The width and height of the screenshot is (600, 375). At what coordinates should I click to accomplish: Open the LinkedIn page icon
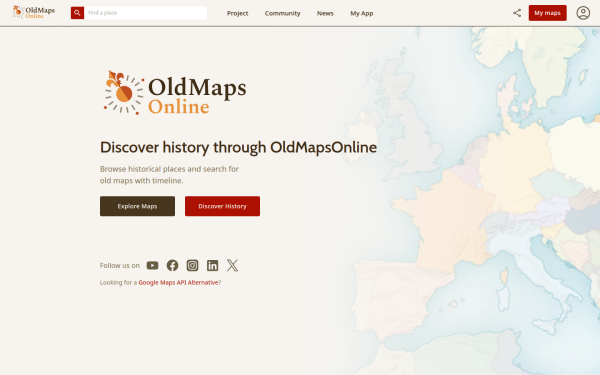[212, 265]
